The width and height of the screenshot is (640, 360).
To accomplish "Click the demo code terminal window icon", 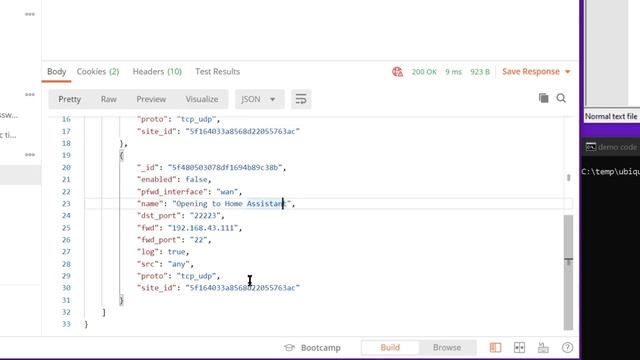I will click(591, 147).
